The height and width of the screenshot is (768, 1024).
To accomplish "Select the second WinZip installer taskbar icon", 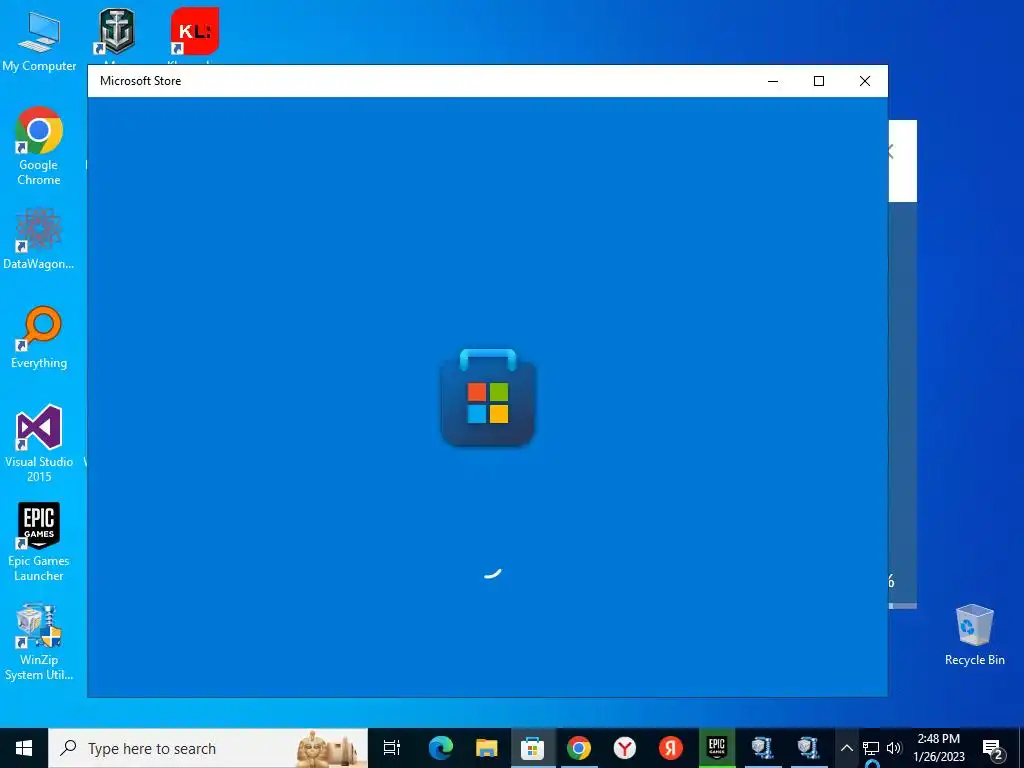I will (x=808, y=748).
